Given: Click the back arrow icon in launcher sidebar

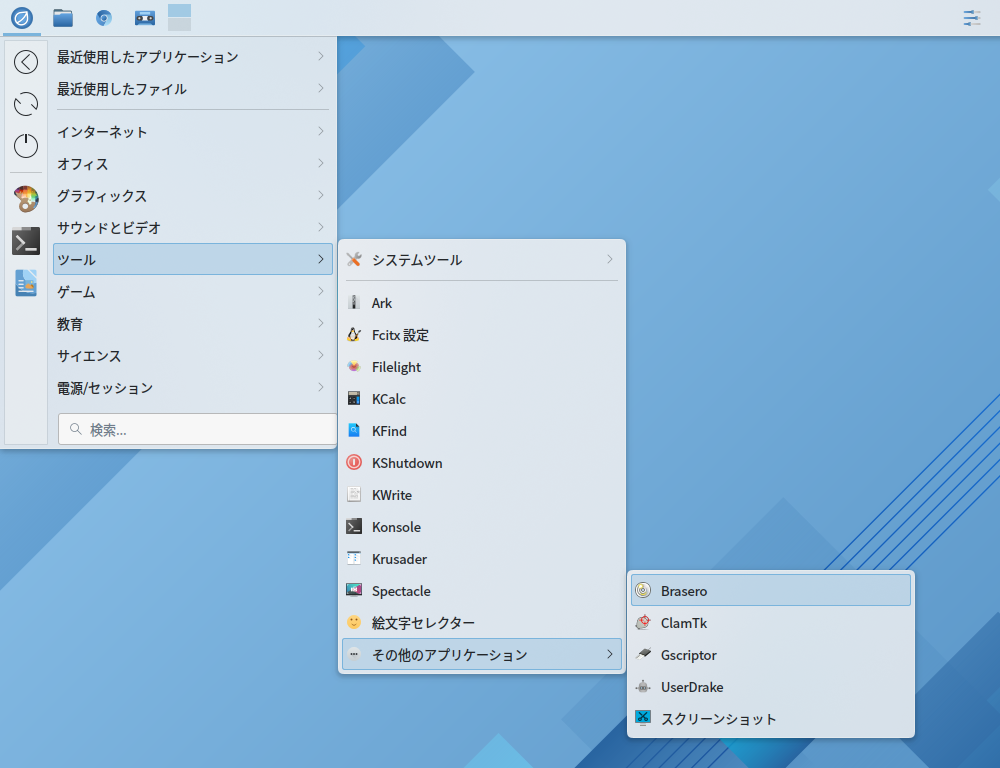Looking at the screenshot, I should click(26, 62).
